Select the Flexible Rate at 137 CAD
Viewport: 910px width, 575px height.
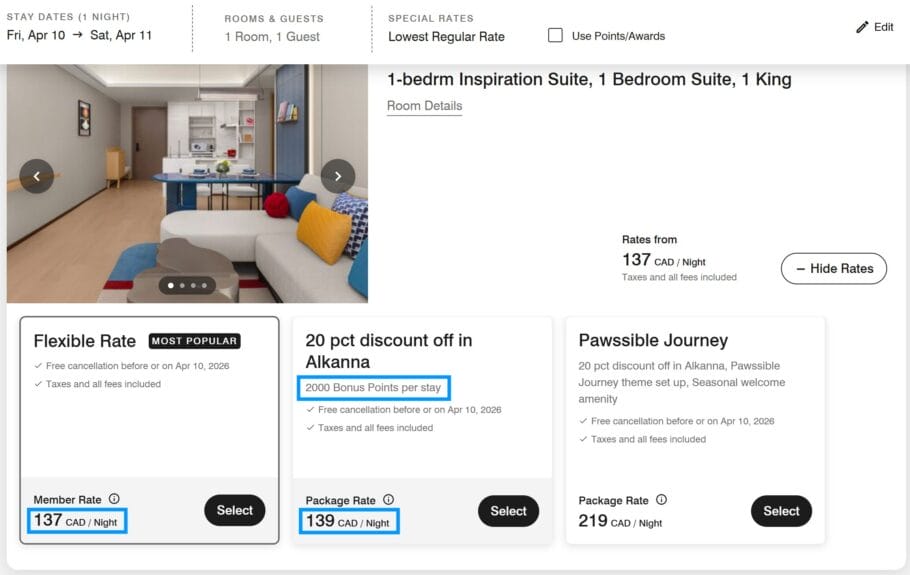(x=235, y=510)
